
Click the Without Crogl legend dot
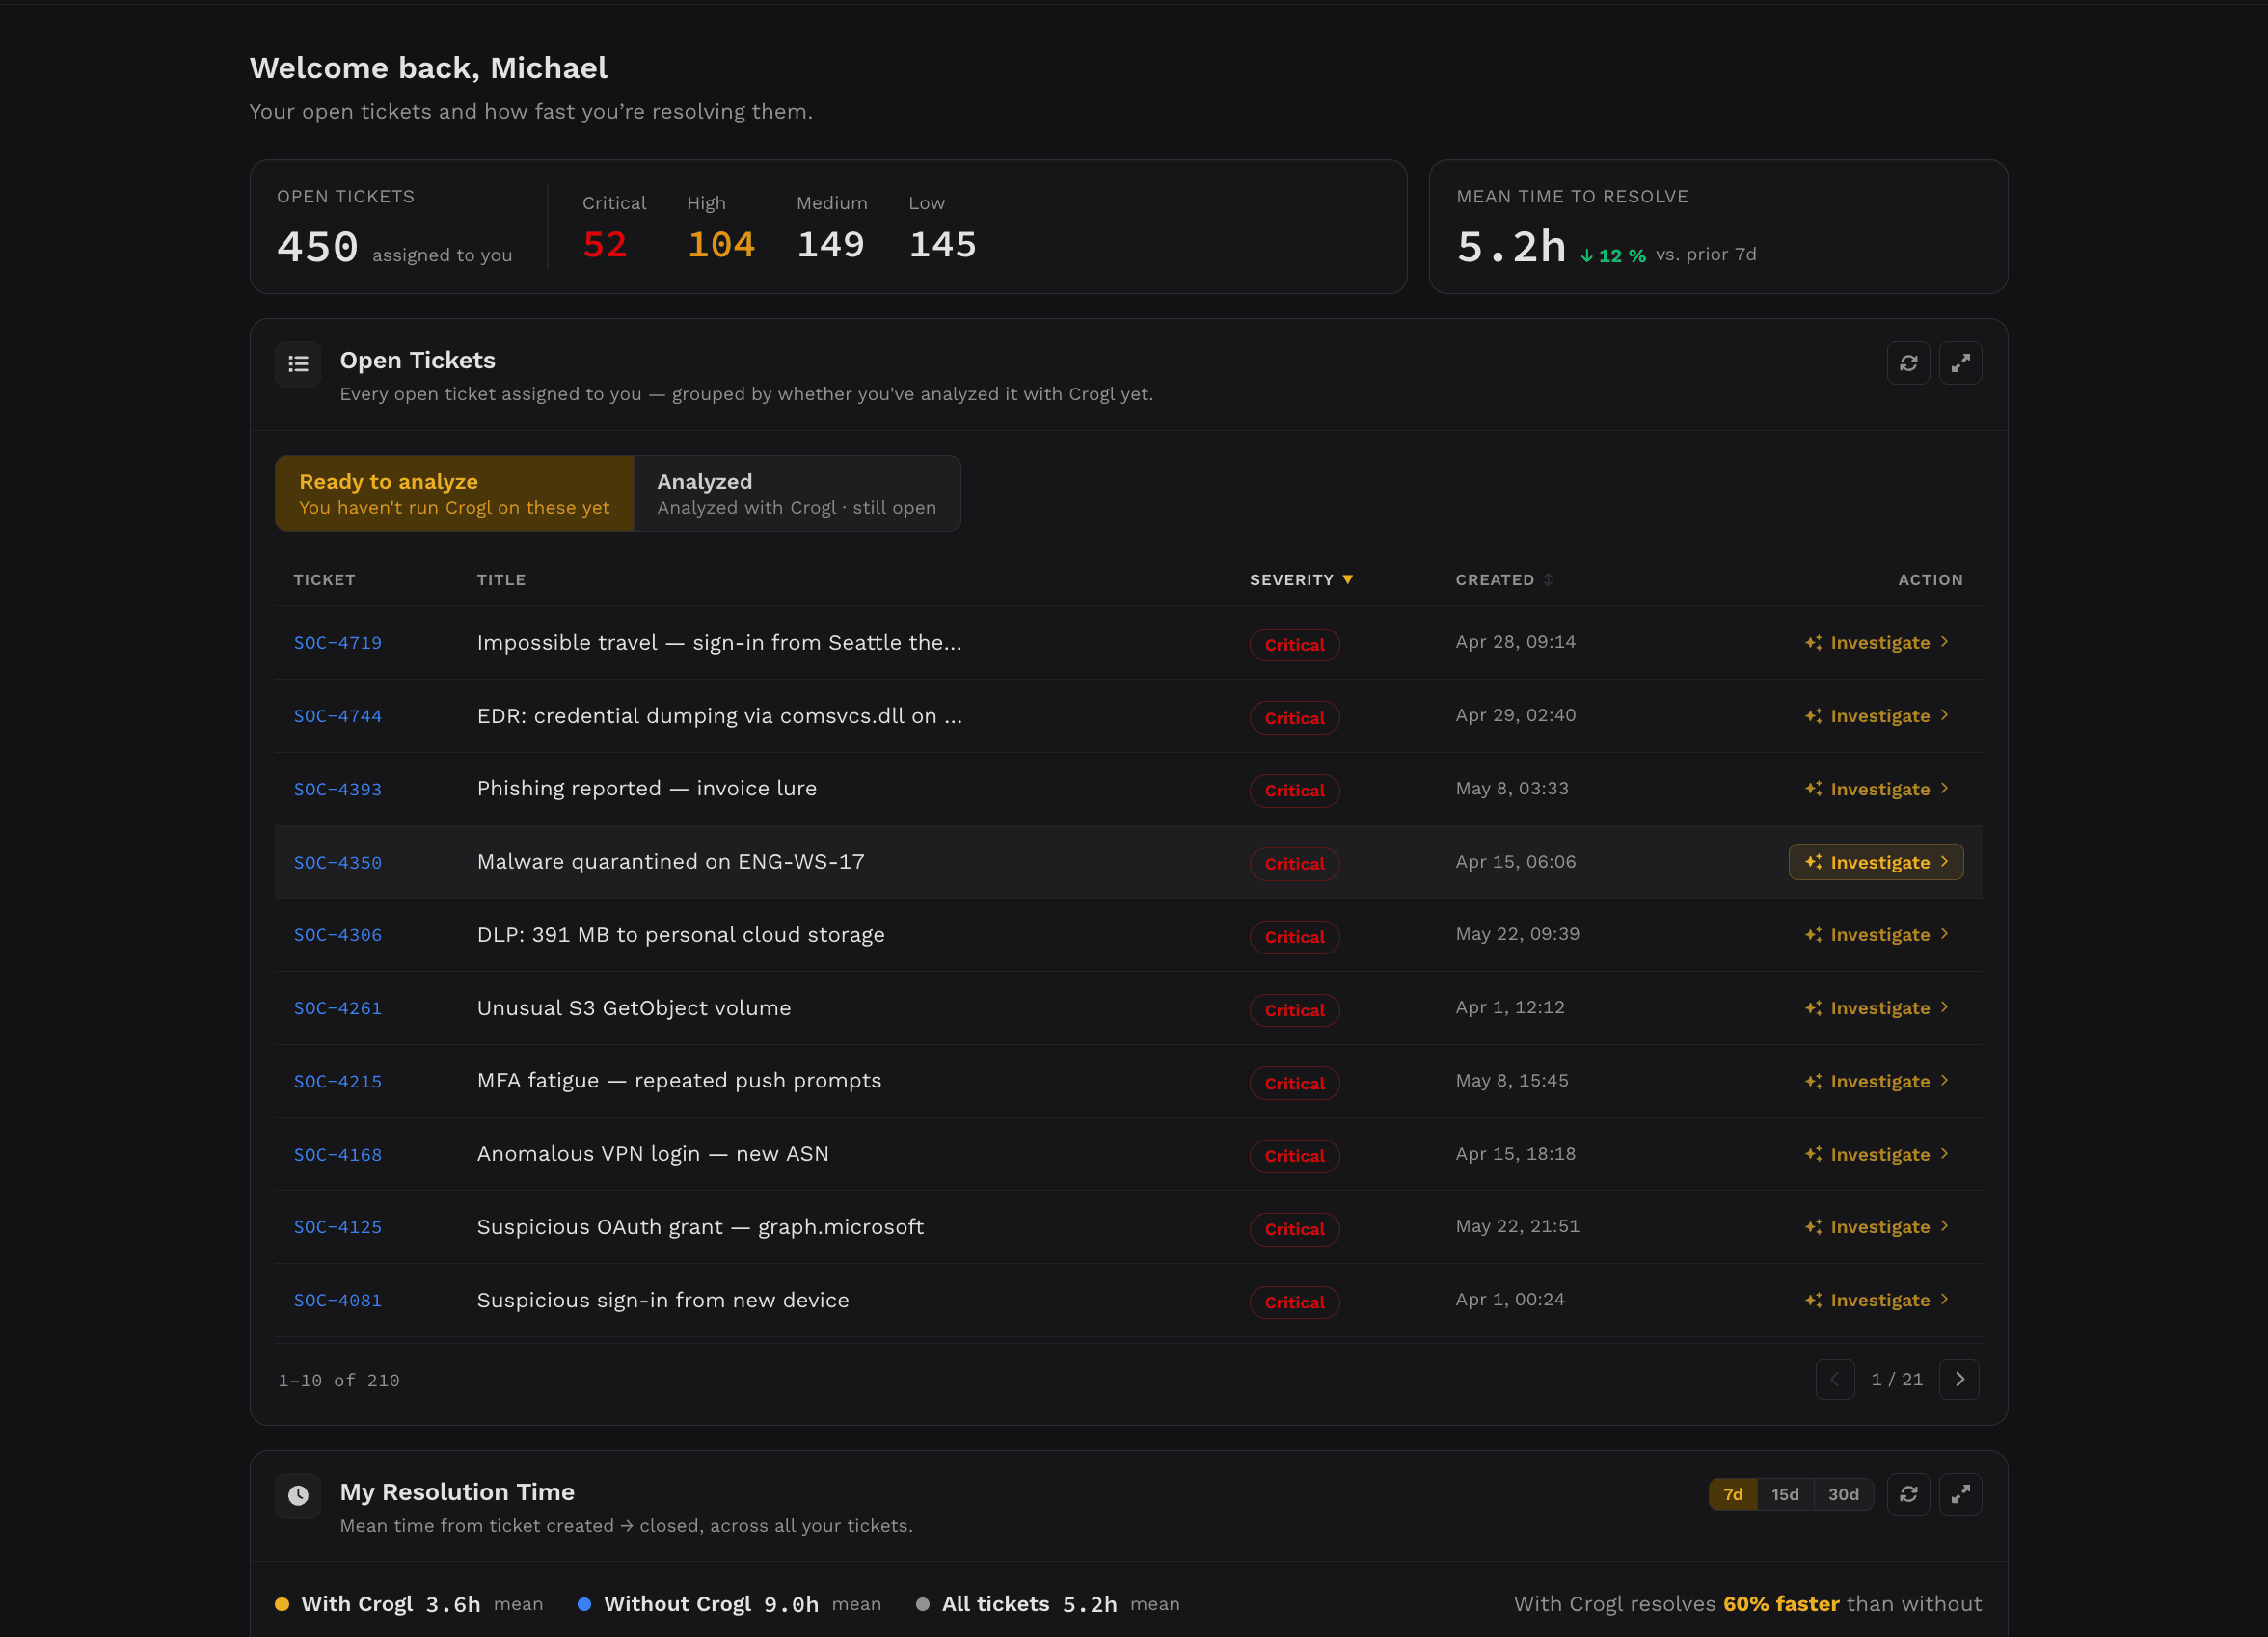pos(584,1604)
